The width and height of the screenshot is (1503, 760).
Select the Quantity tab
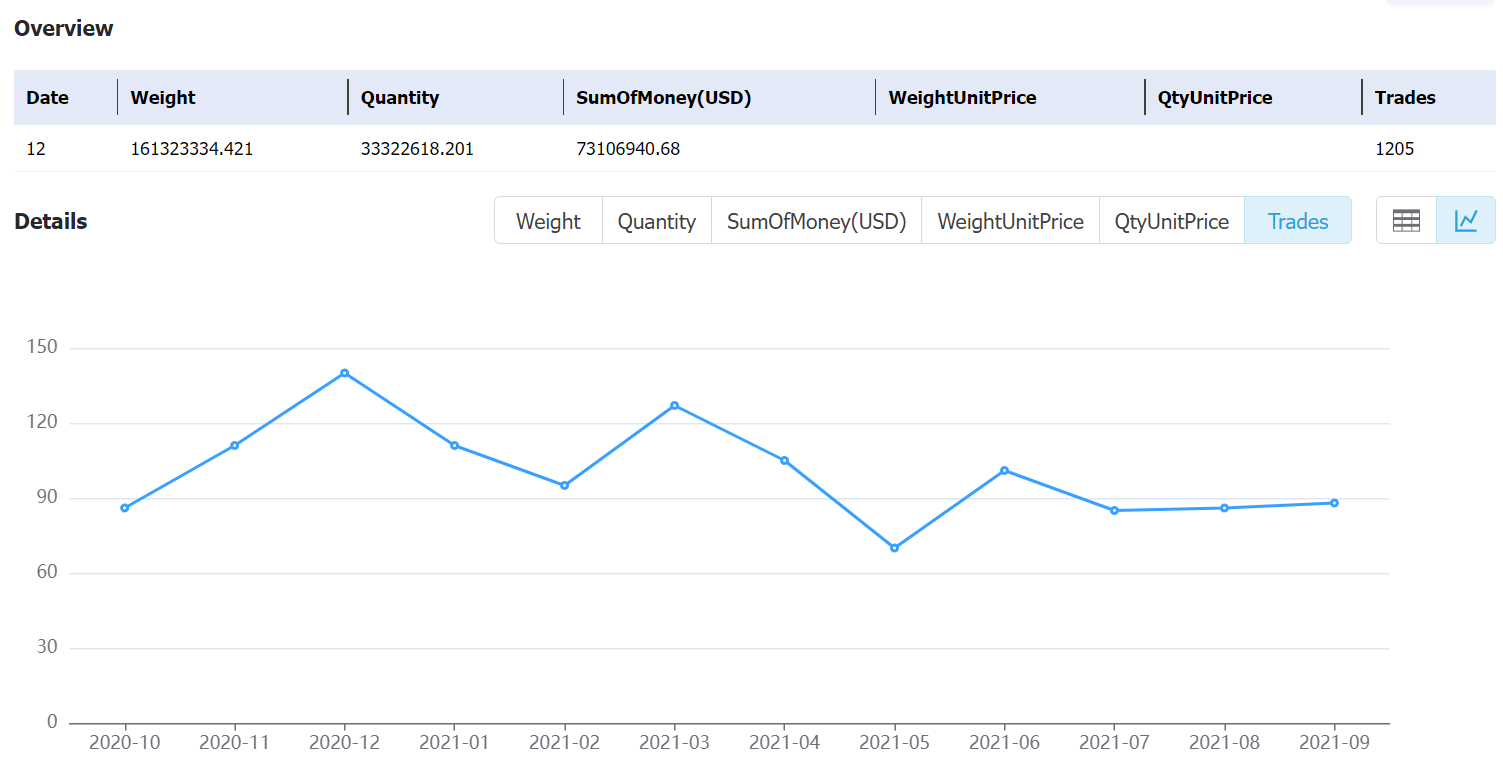(x=656, y=221)
